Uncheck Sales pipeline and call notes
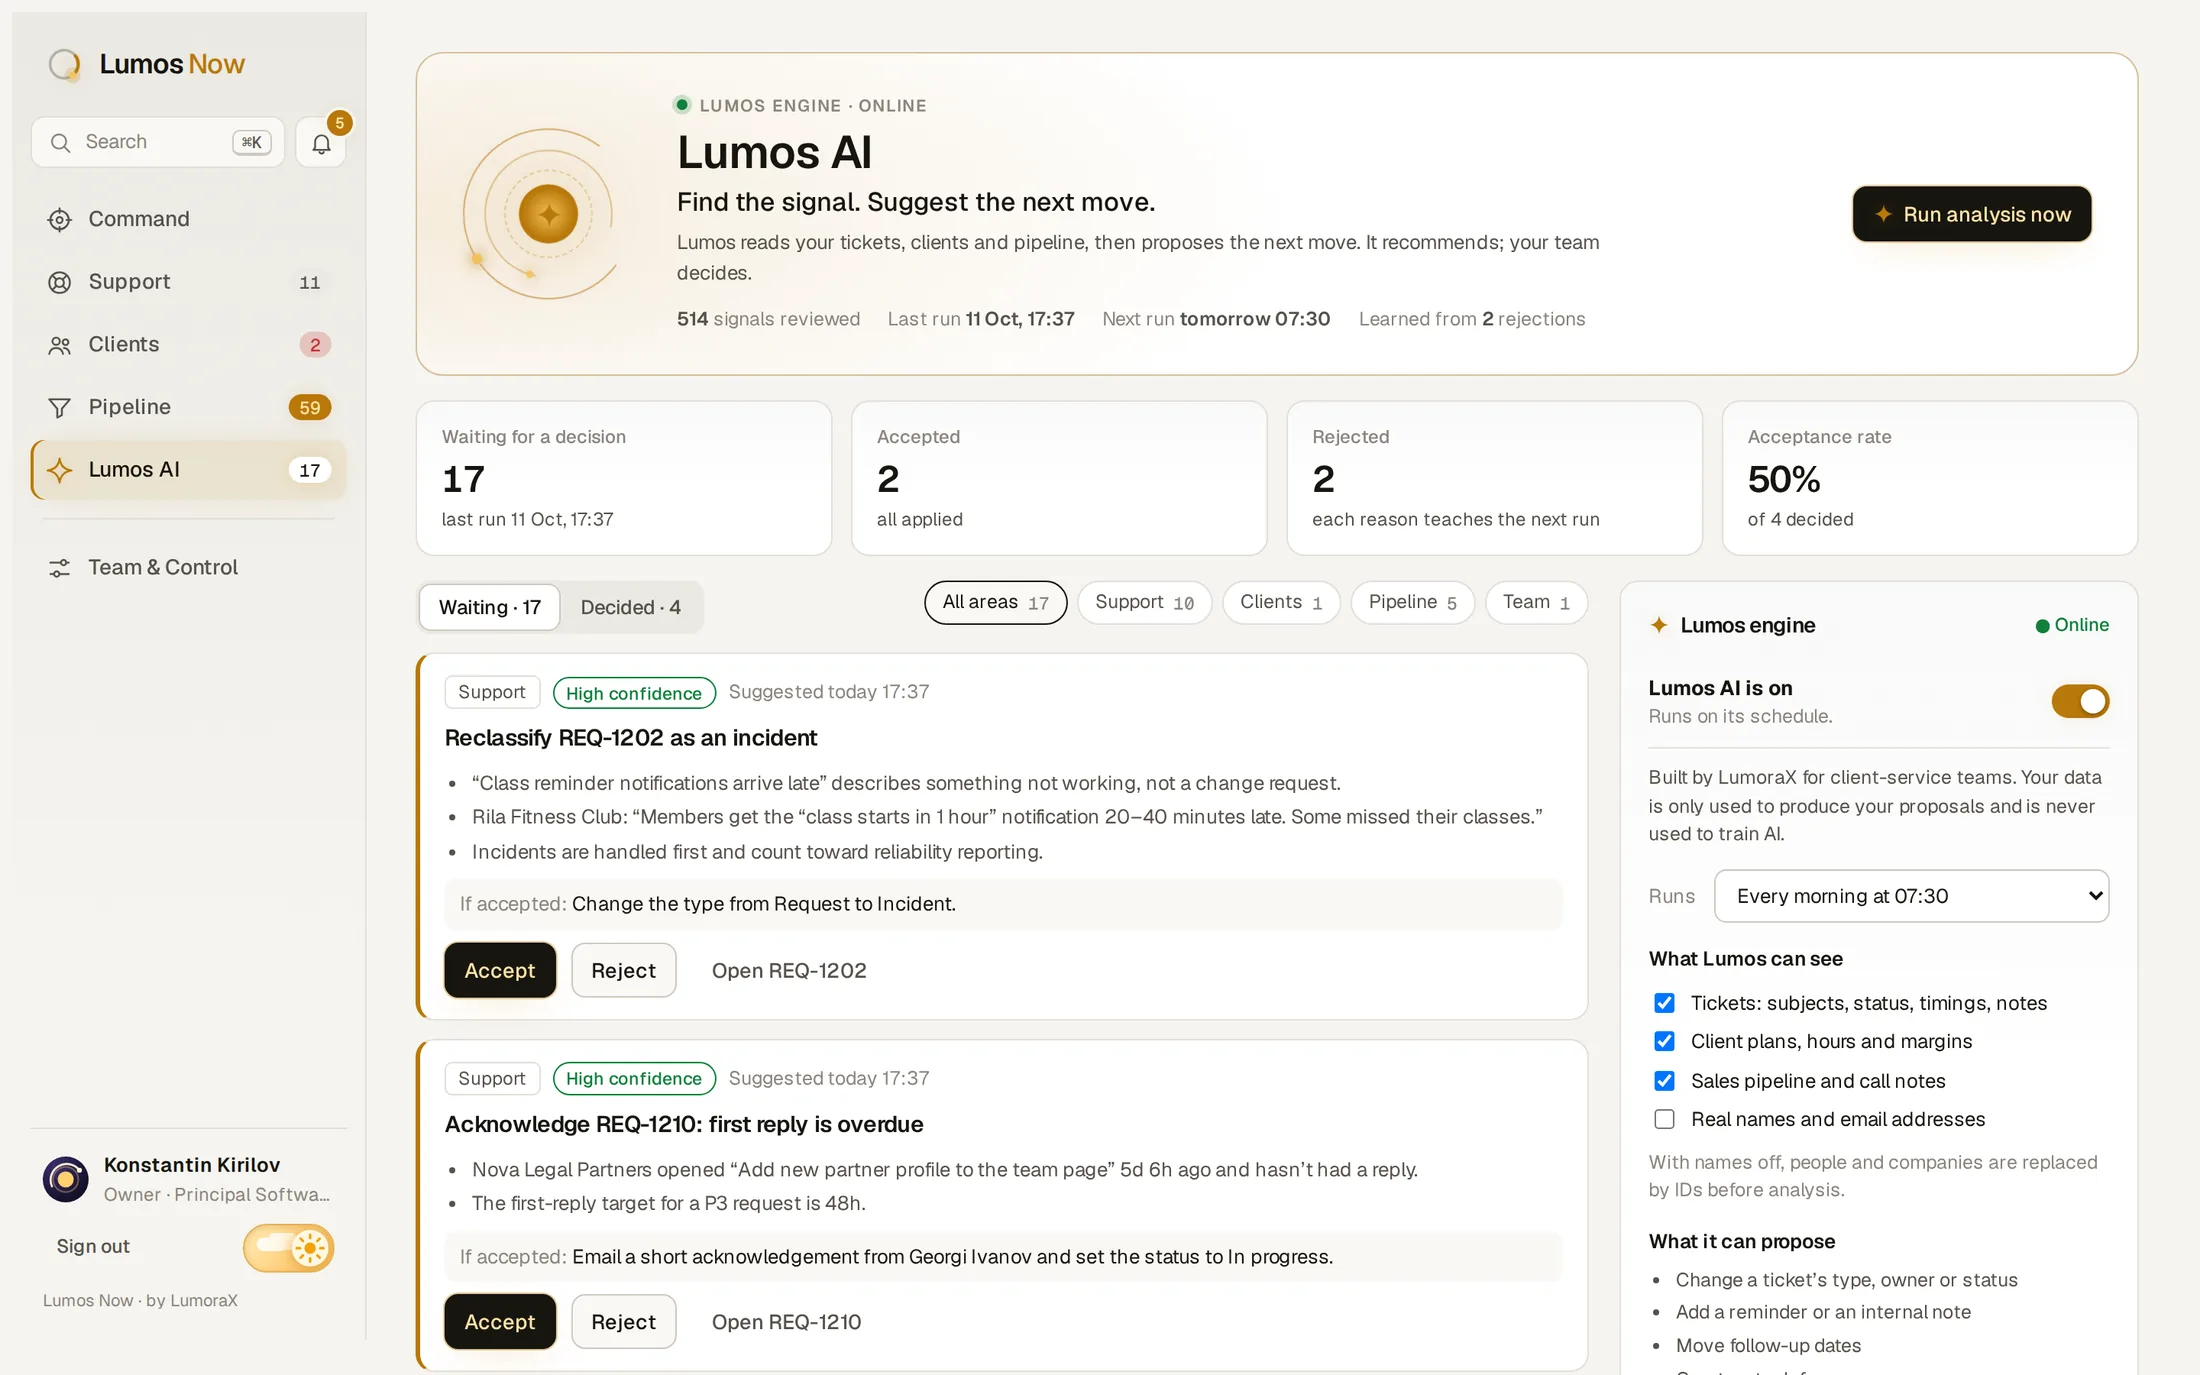 pyautogui.click(x=1664, y=1081)
